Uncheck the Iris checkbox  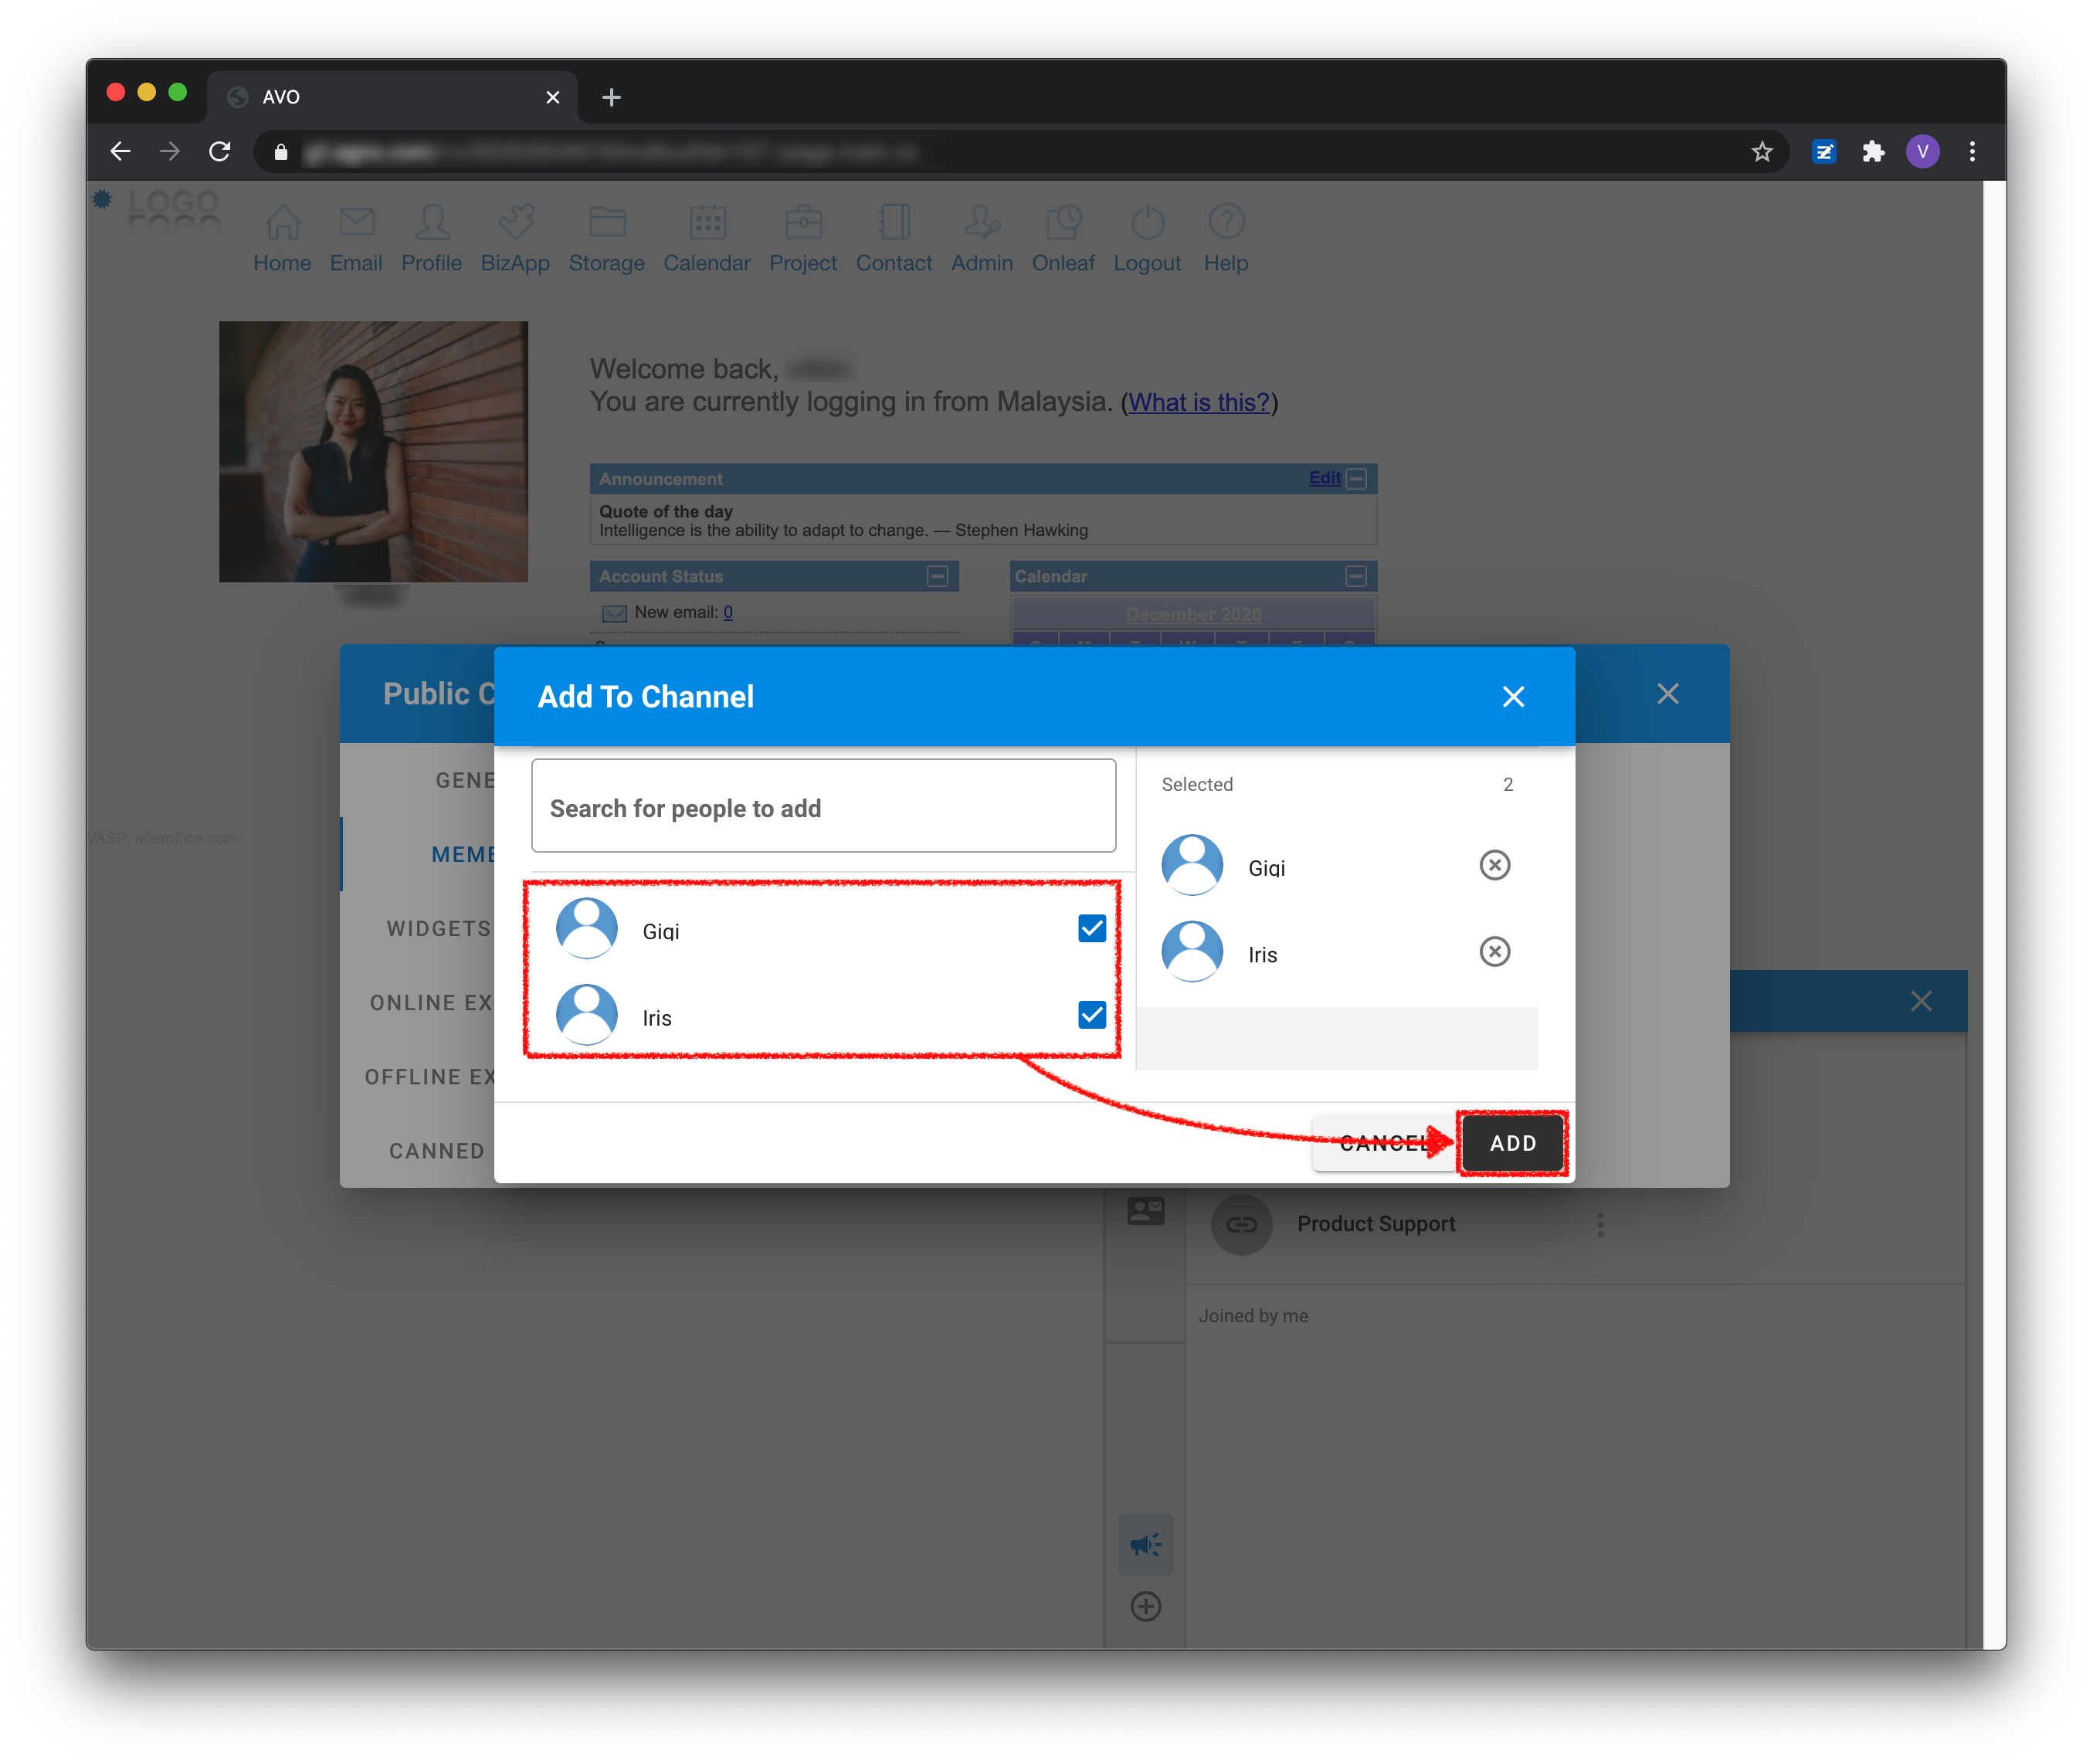1091,1015
